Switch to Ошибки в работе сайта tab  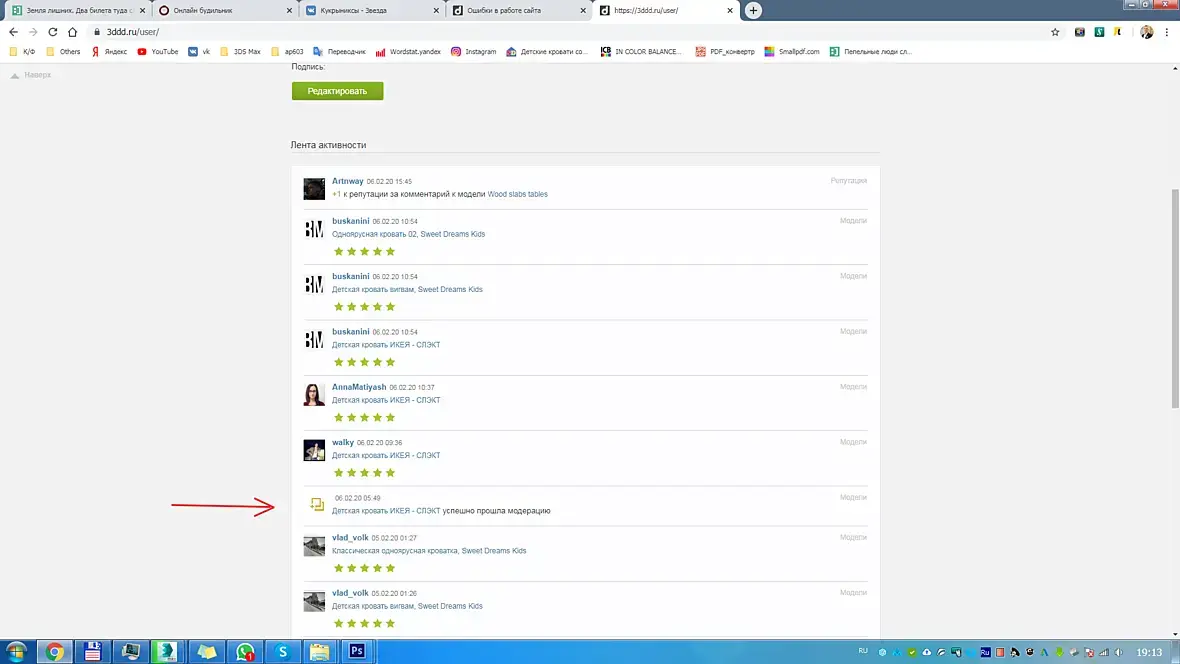[518, 11]
